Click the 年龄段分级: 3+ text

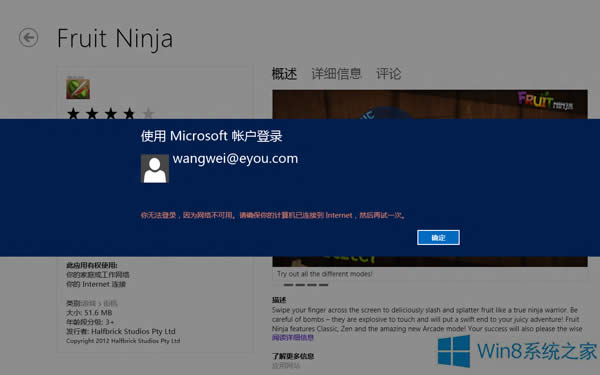click(90, 322)
